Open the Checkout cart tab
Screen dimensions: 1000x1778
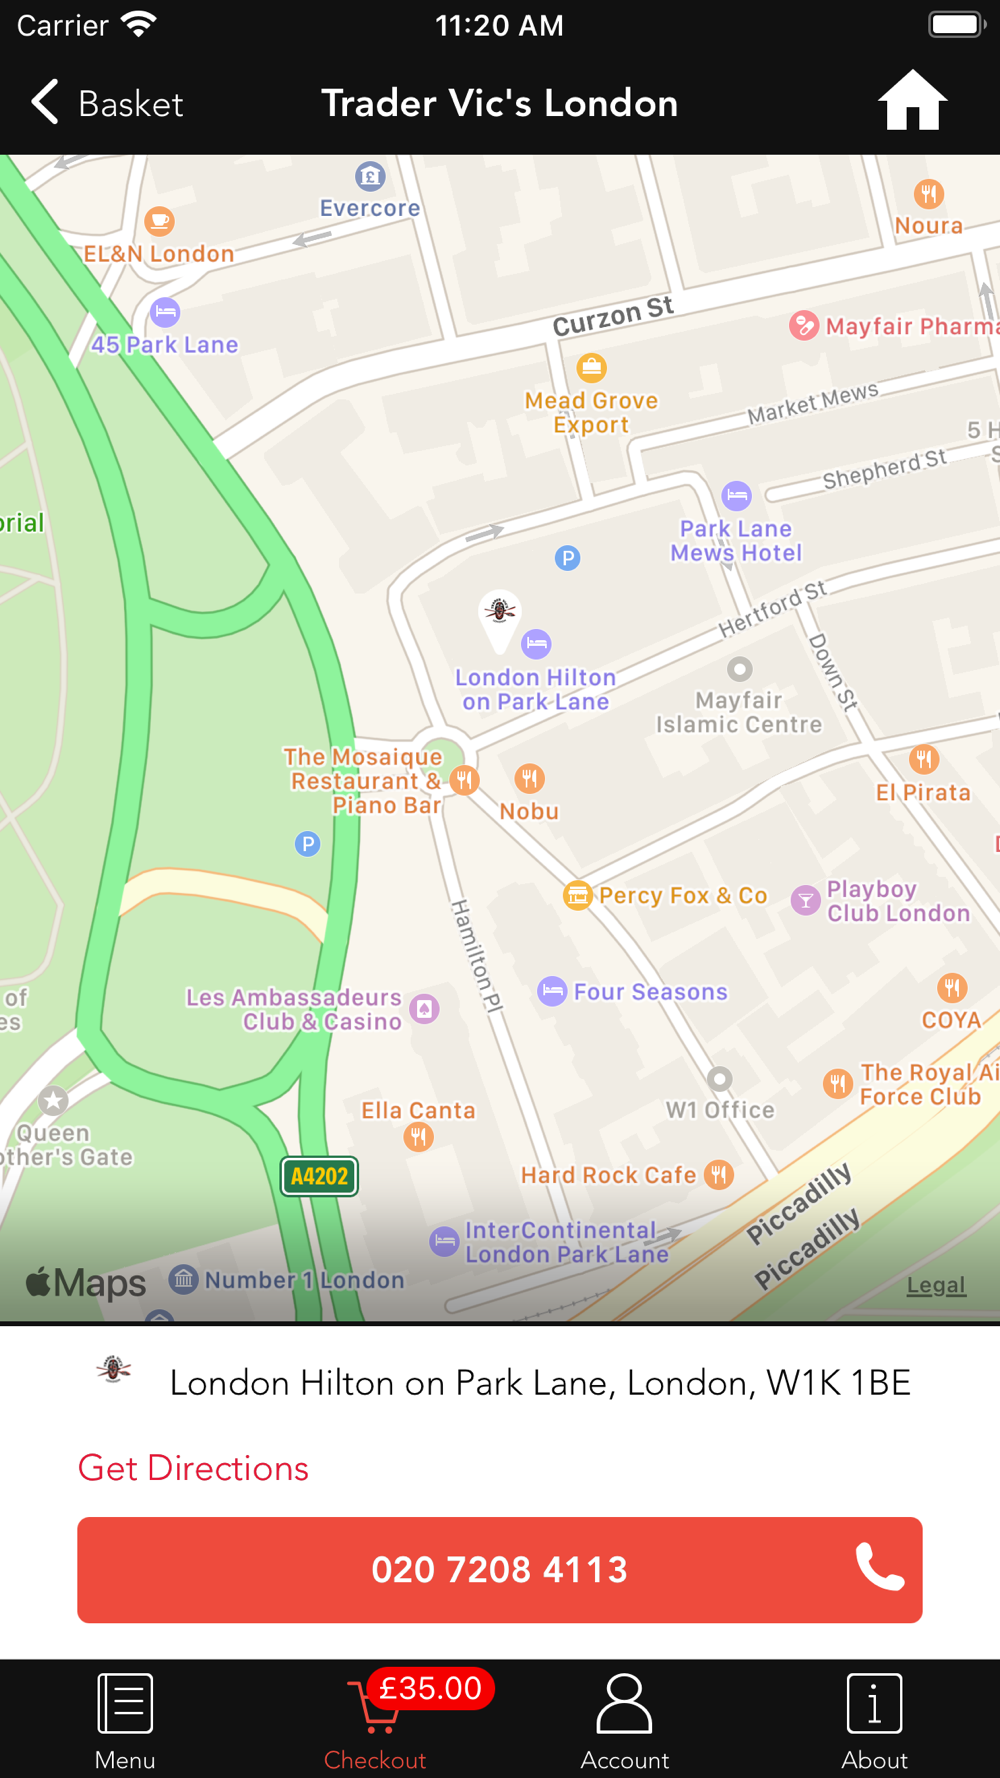[375, 1722]
